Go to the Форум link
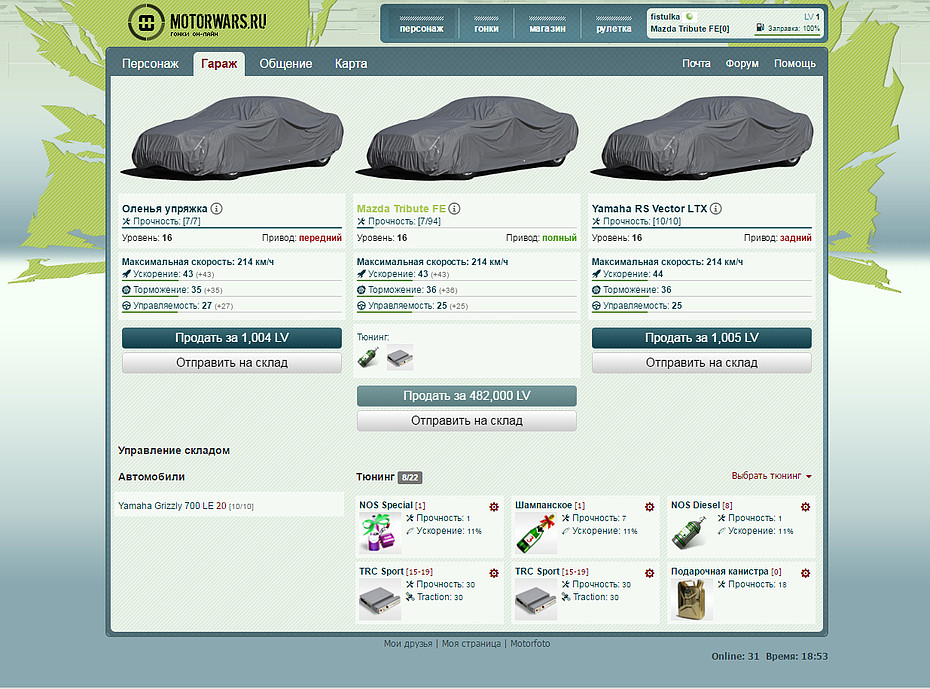 point(742,63)
